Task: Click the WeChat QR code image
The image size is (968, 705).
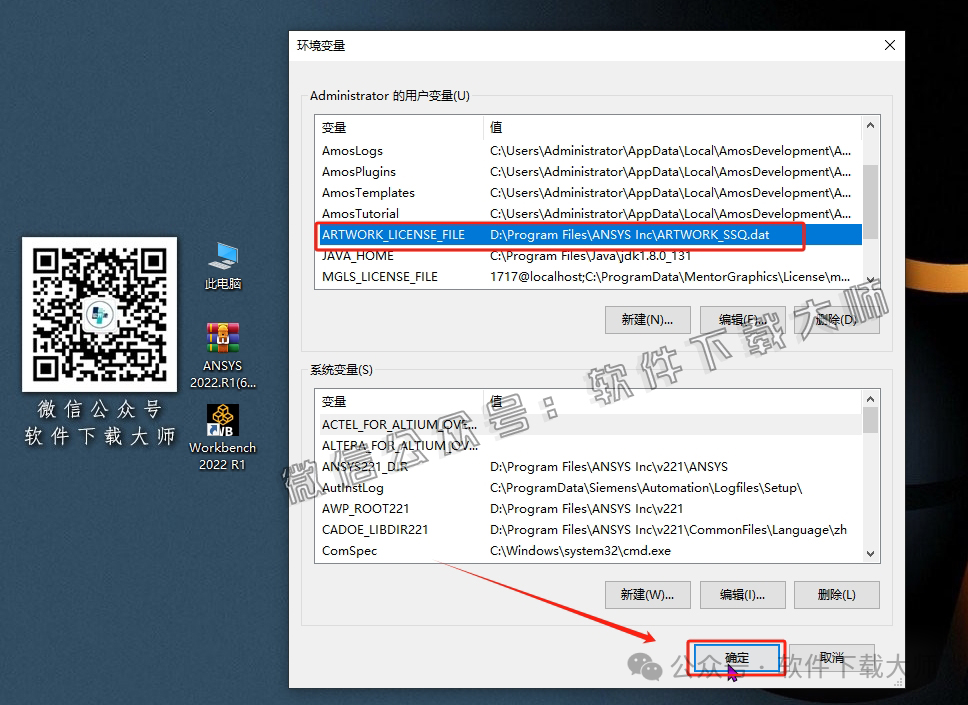Action: pyautogui.click(x=99, y=316)
